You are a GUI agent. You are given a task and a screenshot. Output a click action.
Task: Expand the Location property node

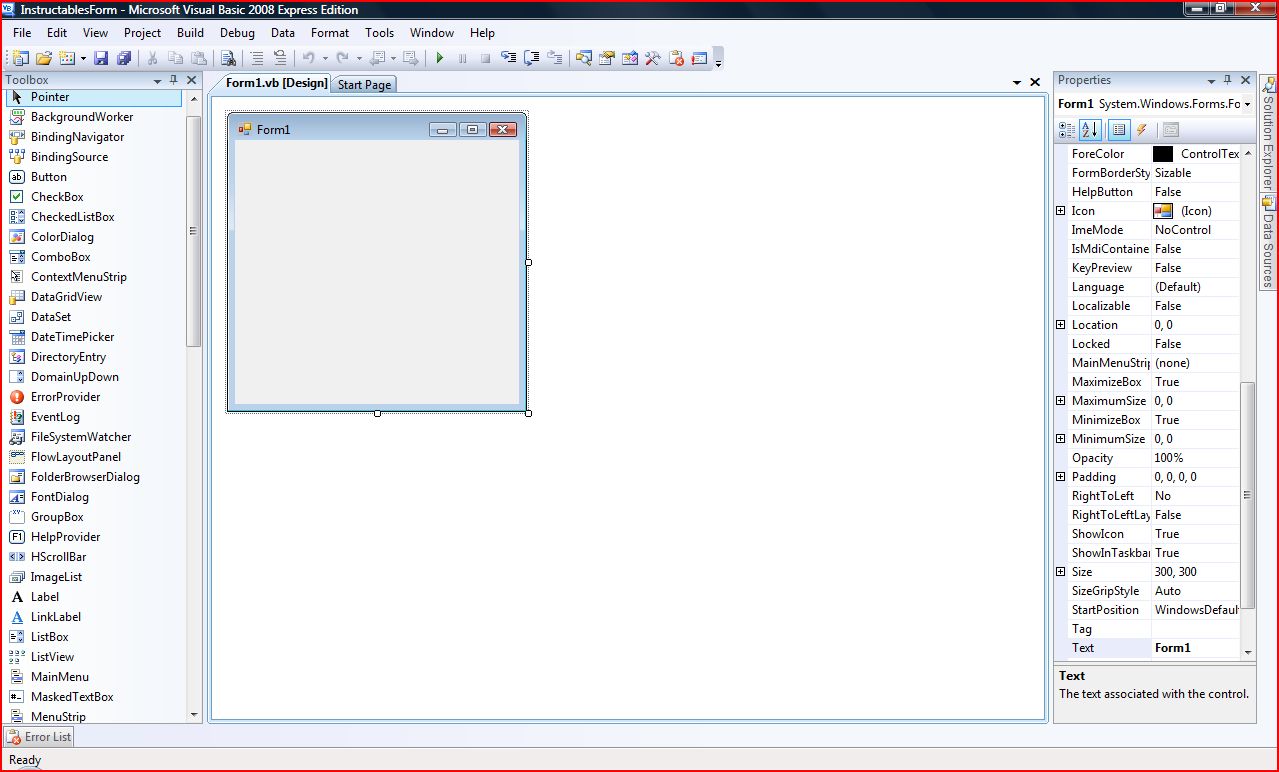point(1062,324)
